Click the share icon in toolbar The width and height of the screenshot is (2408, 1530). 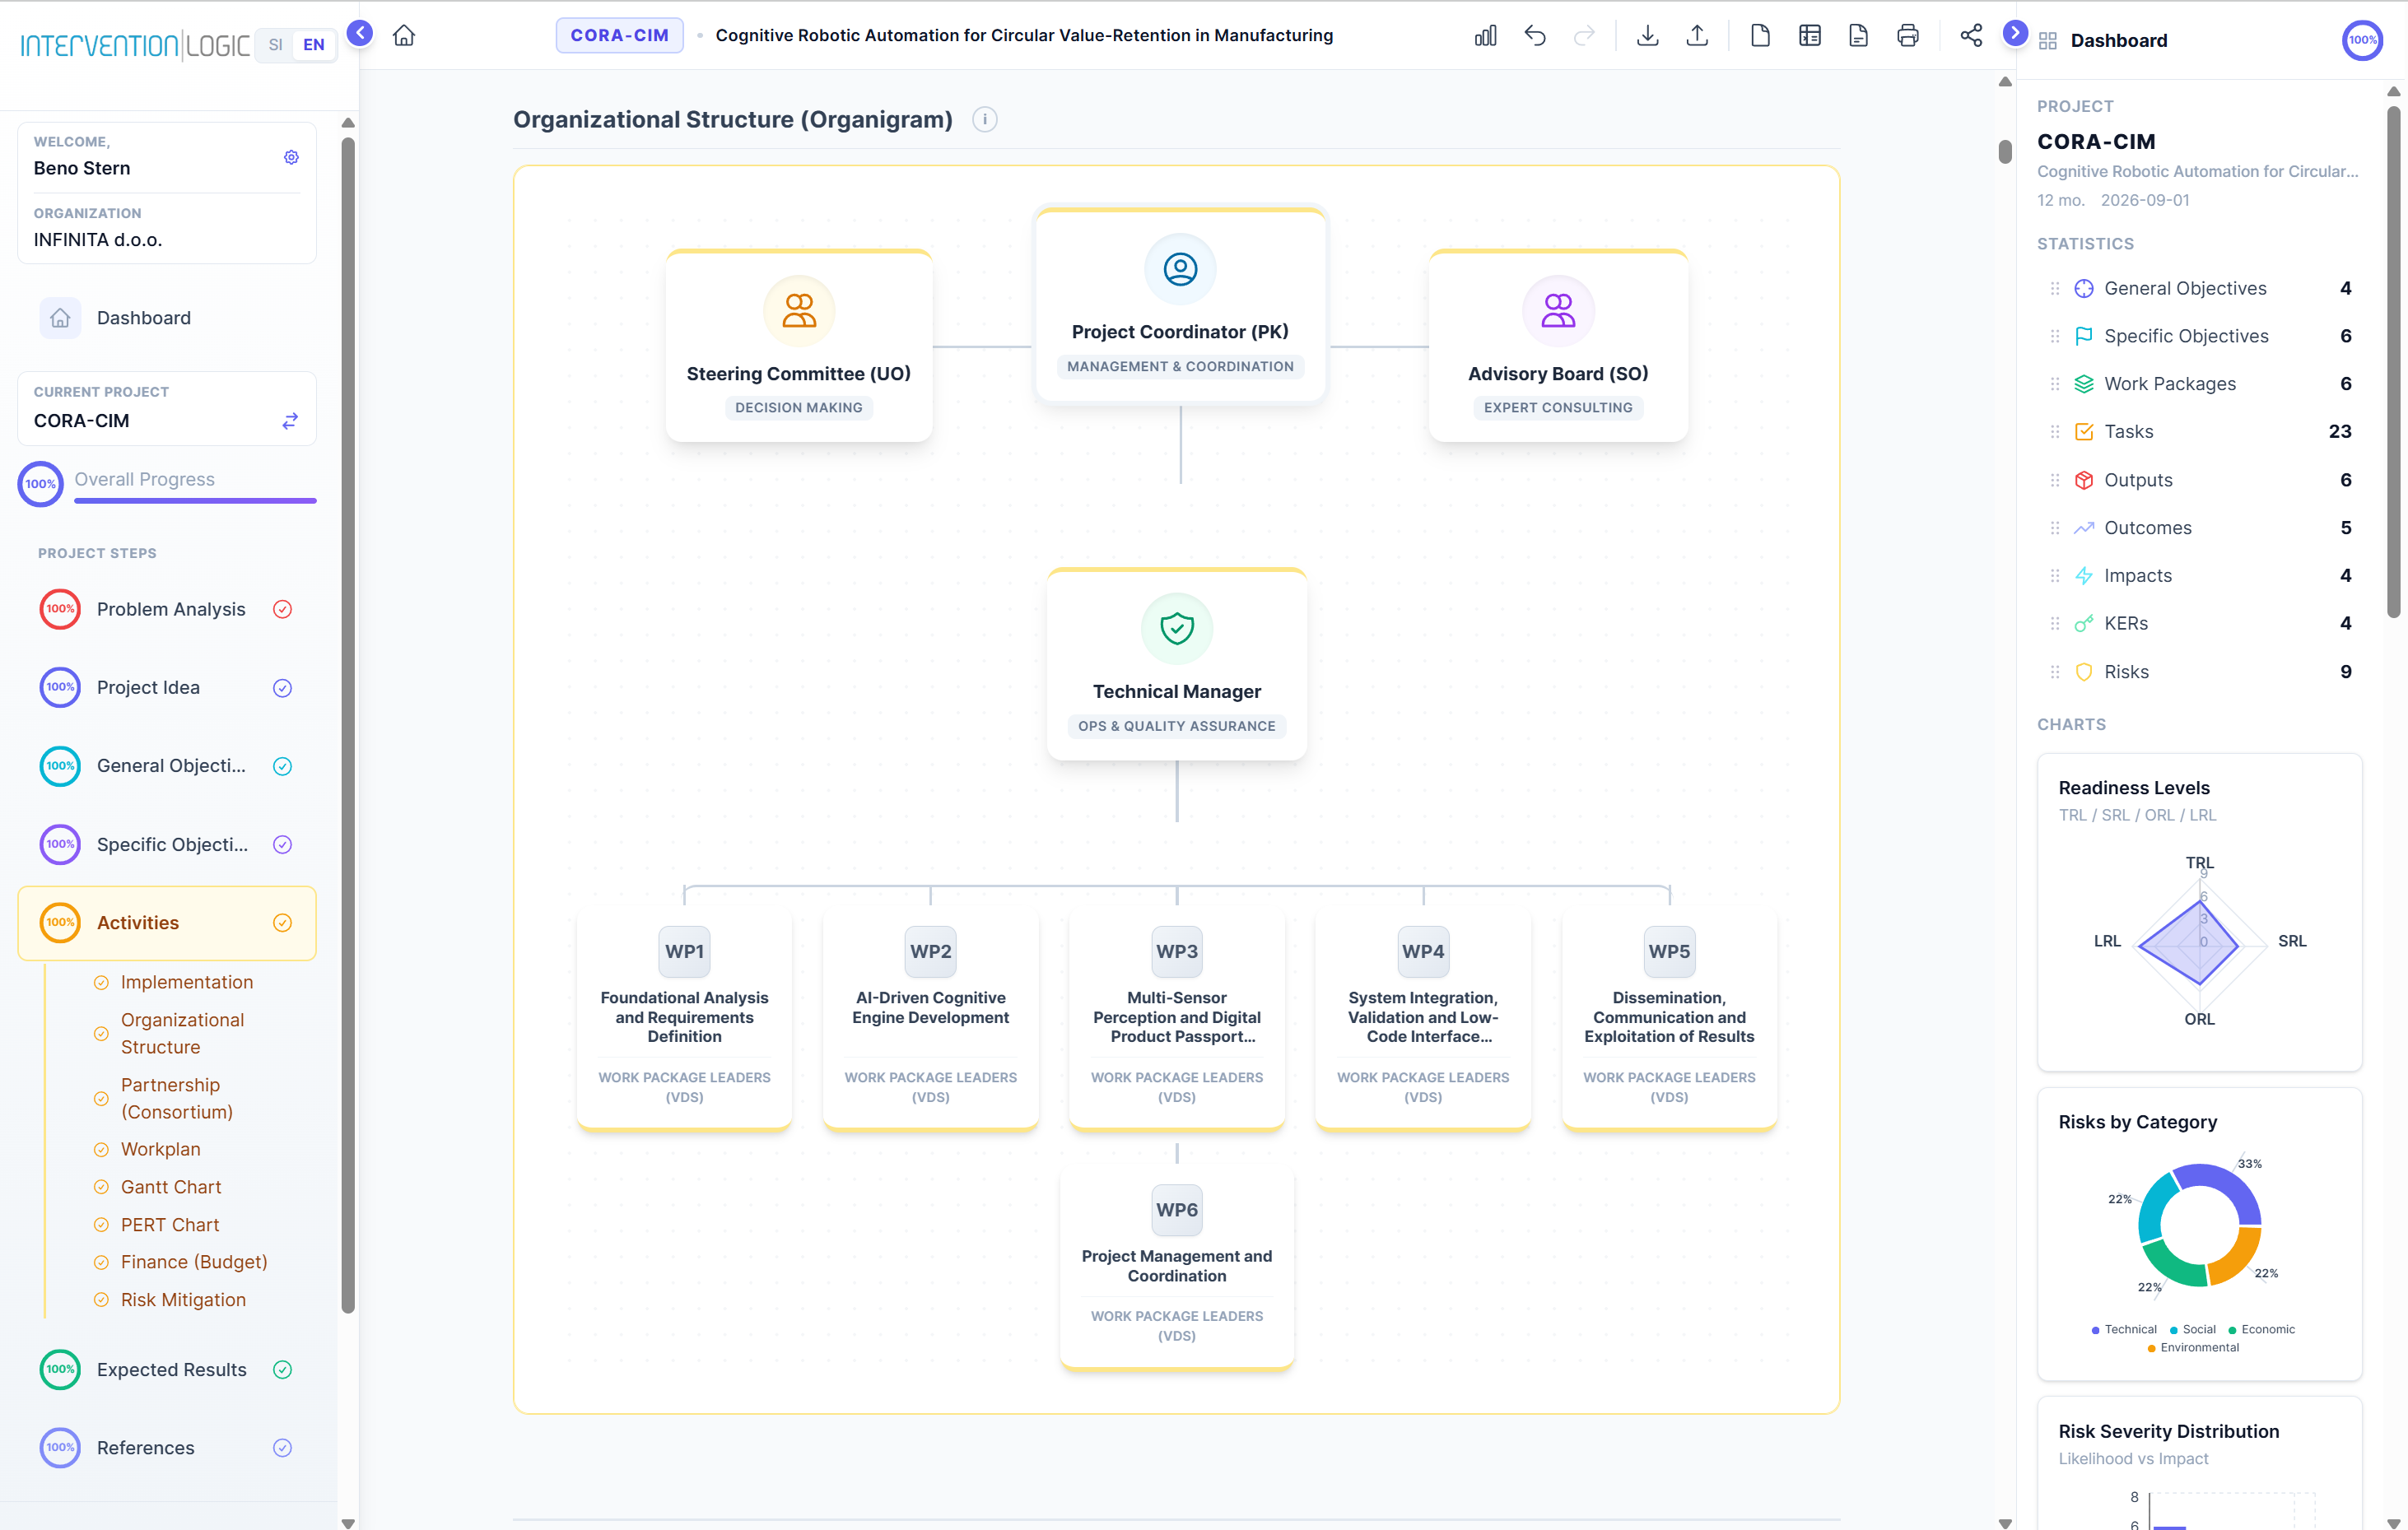pyautogui.click(x=1971, y=36)
